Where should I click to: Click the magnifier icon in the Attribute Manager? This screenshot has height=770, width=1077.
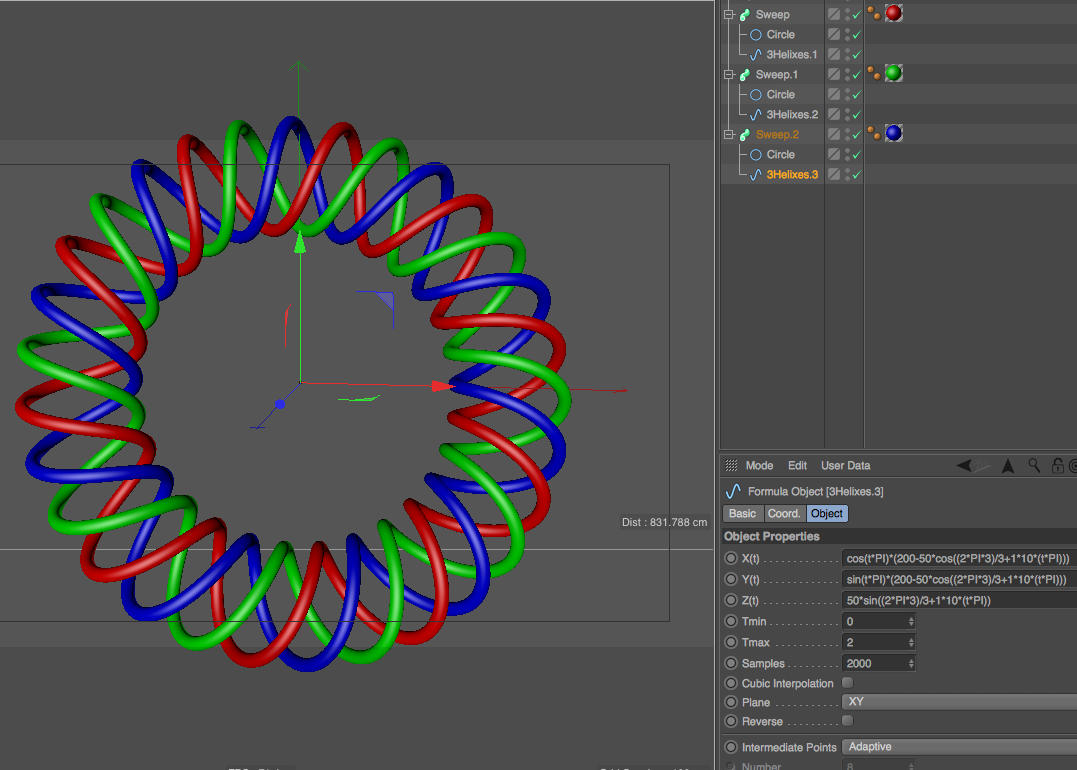coord(1035,466)
